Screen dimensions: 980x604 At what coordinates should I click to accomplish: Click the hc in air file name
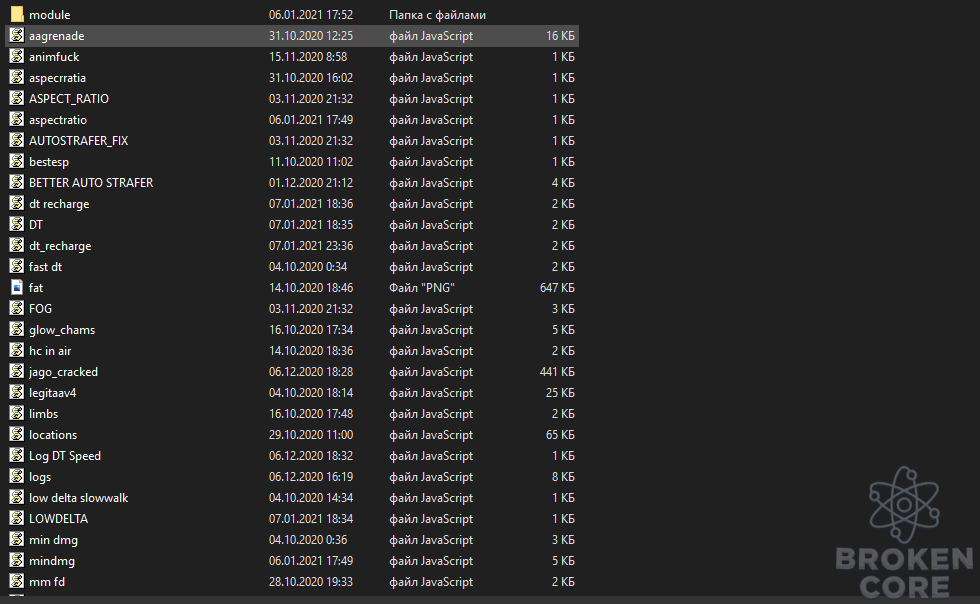click(50, 351)
